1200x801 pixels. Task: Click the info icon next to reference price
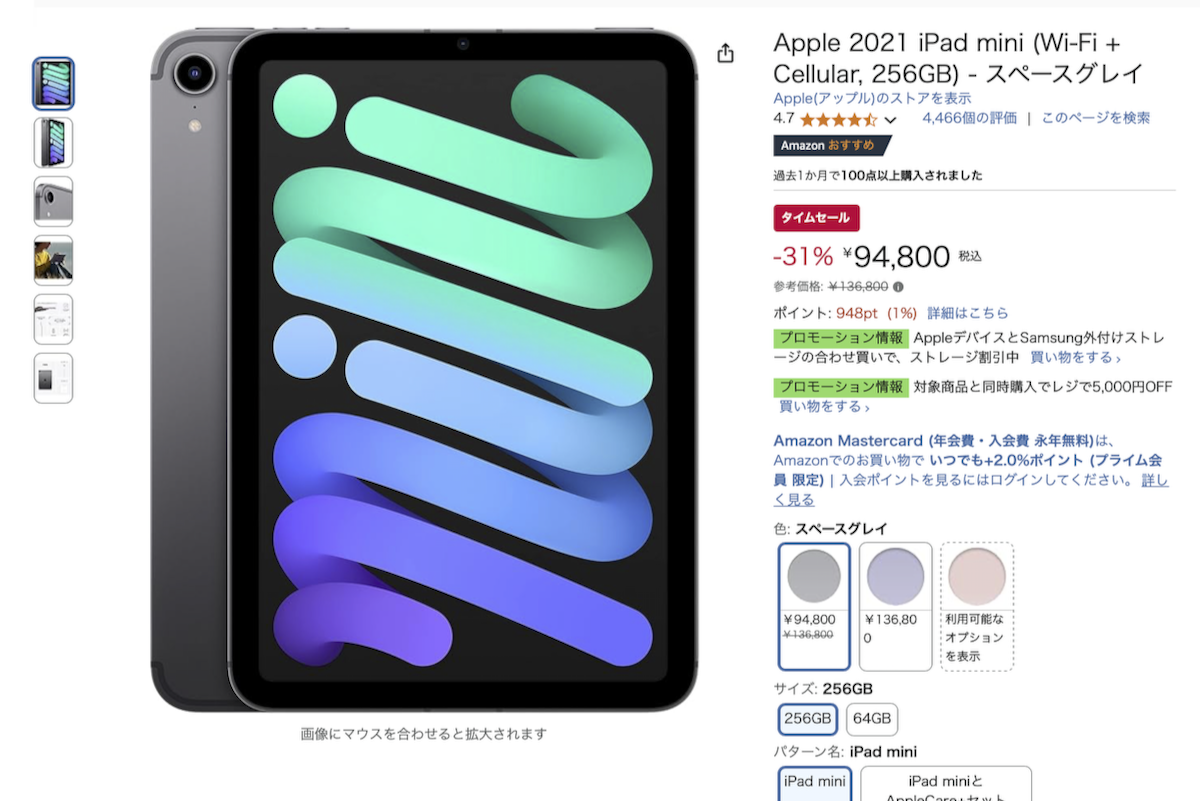point(898,287)
